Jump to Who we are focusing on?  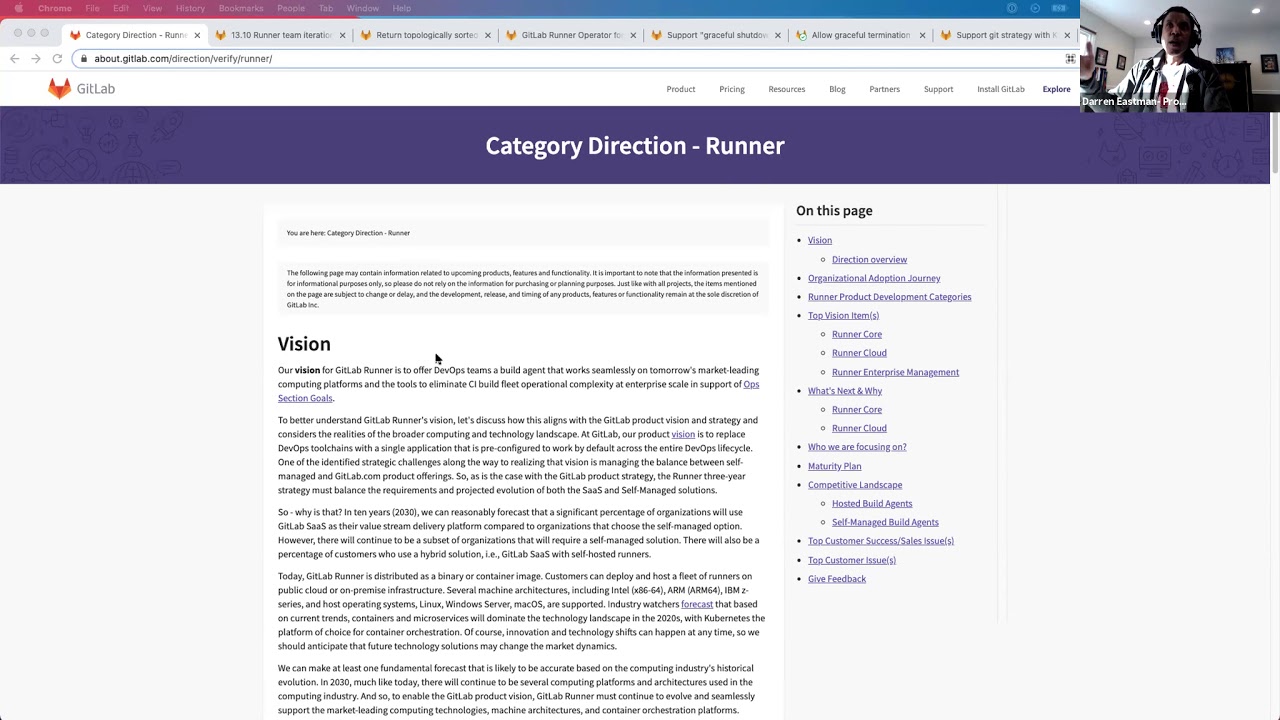857,447
